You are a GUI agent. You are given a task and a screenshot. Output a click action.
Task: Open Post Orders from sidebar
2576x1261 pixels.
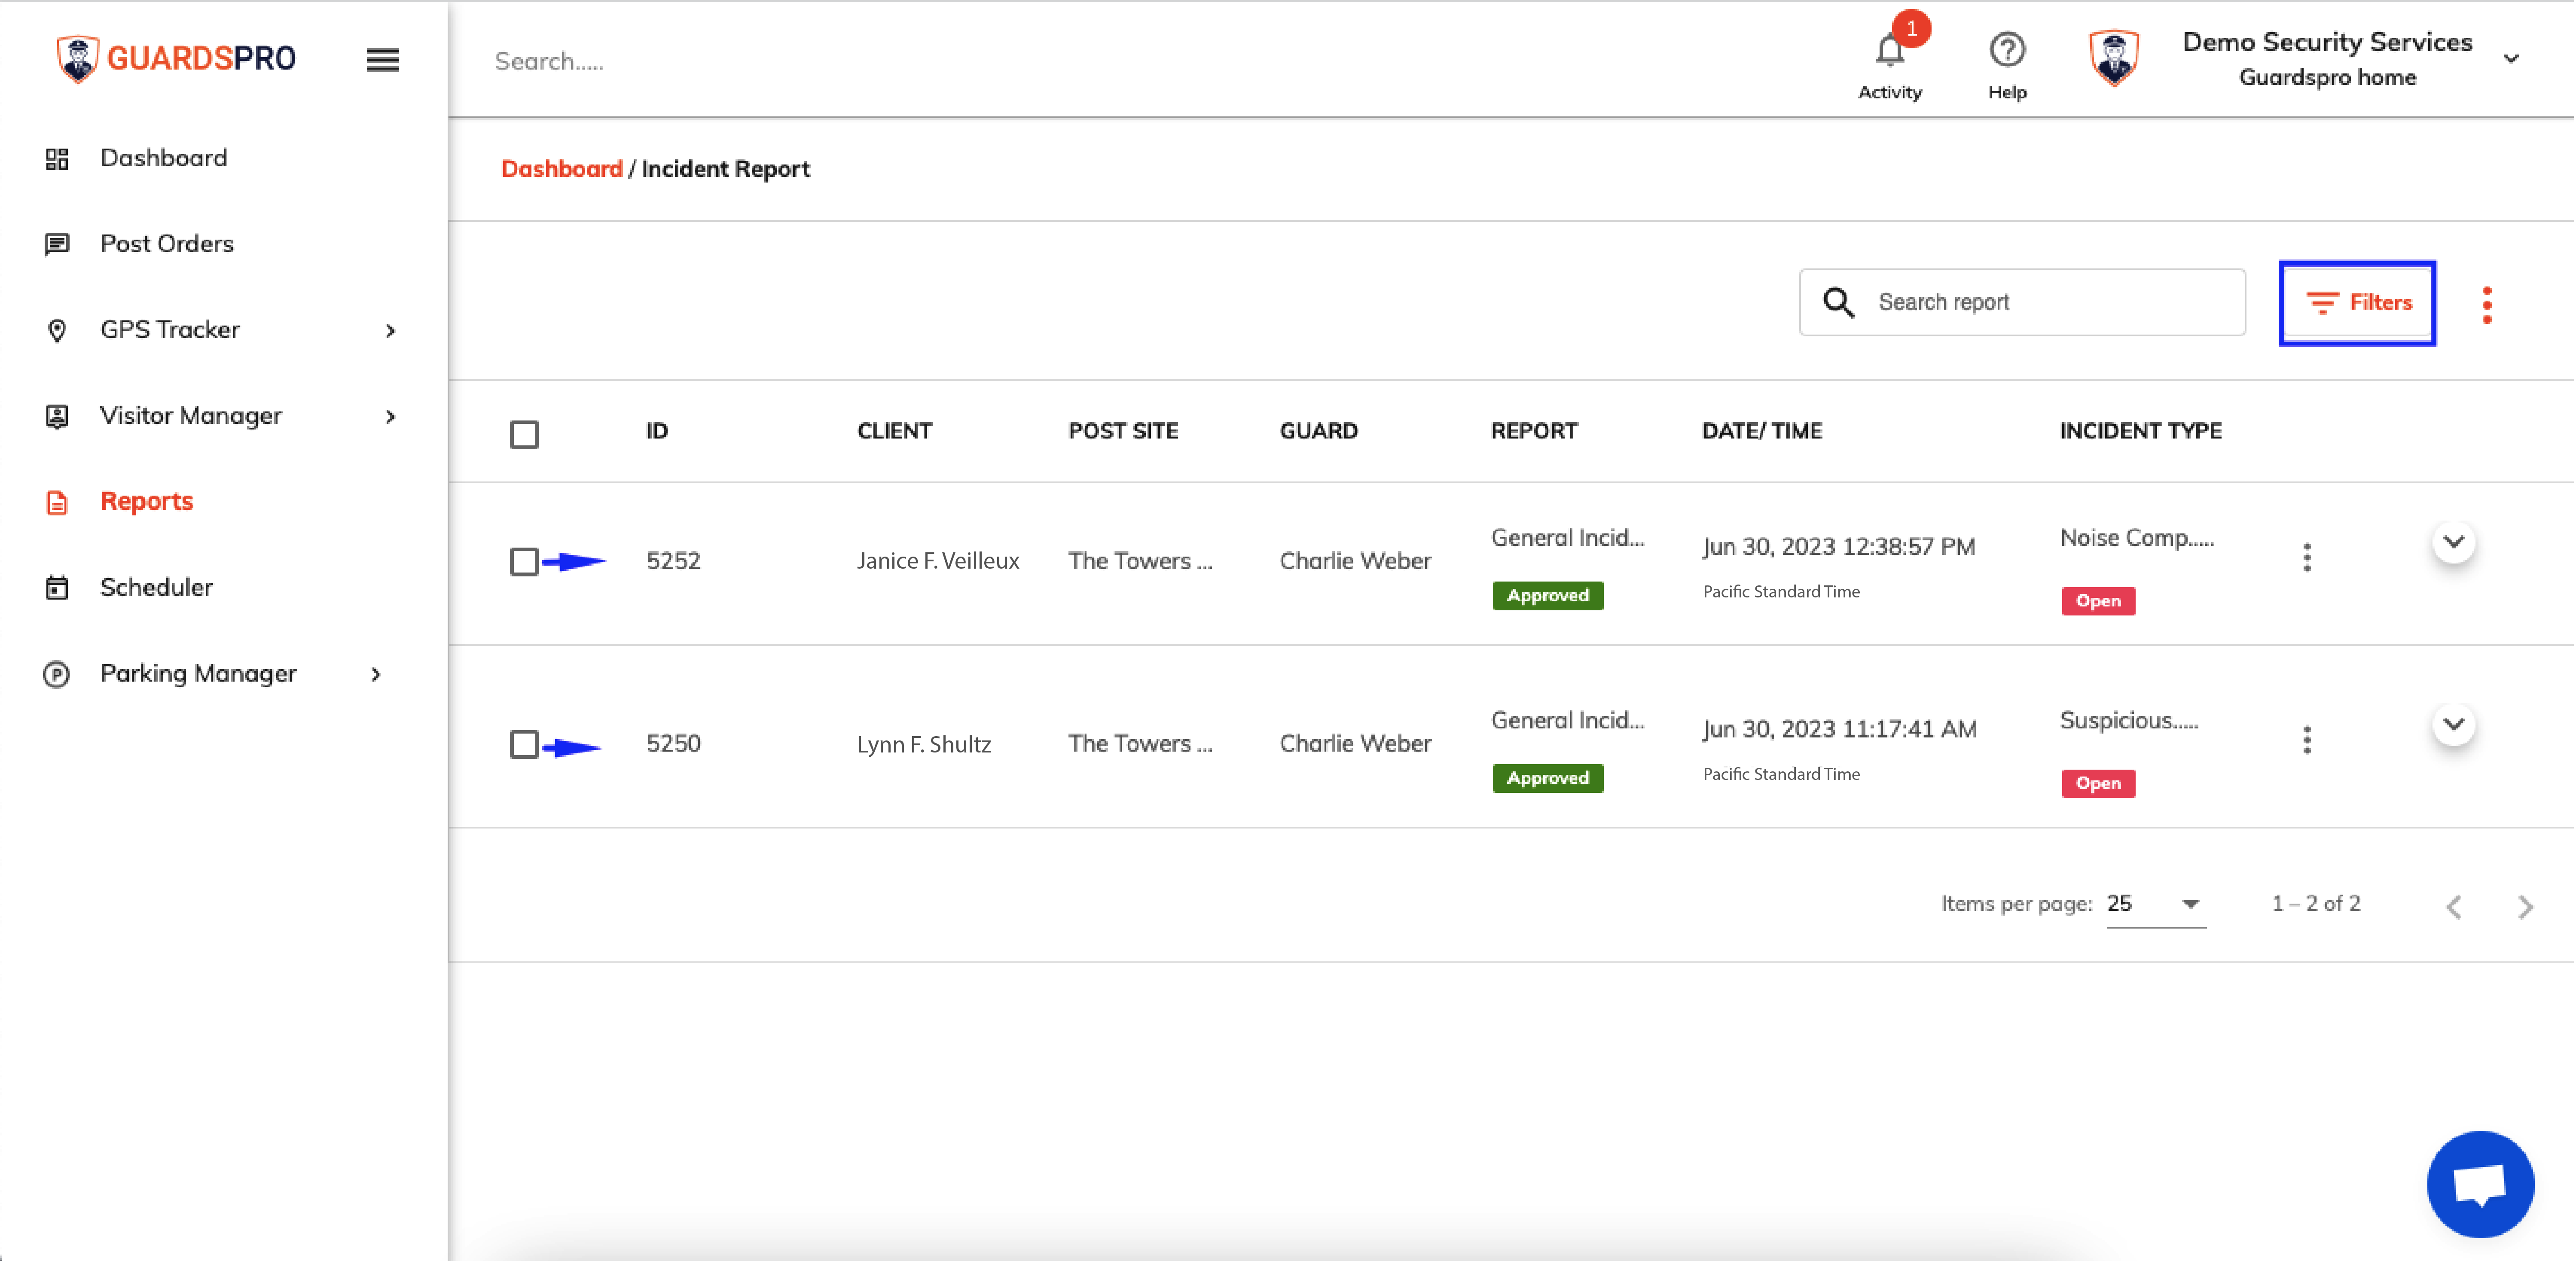[x=167, y=244]
